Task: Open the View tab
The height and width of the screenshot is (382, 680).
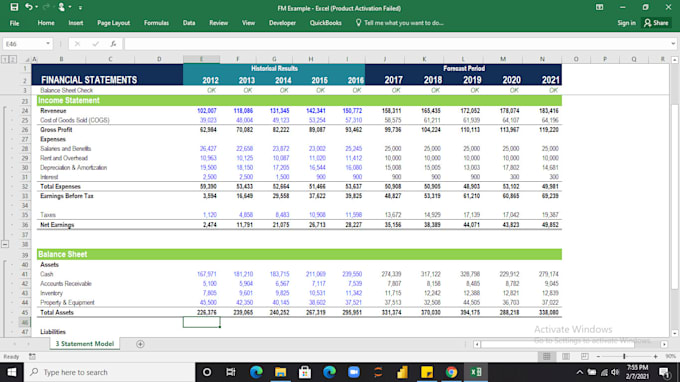Action: click(x=248, y=23)
